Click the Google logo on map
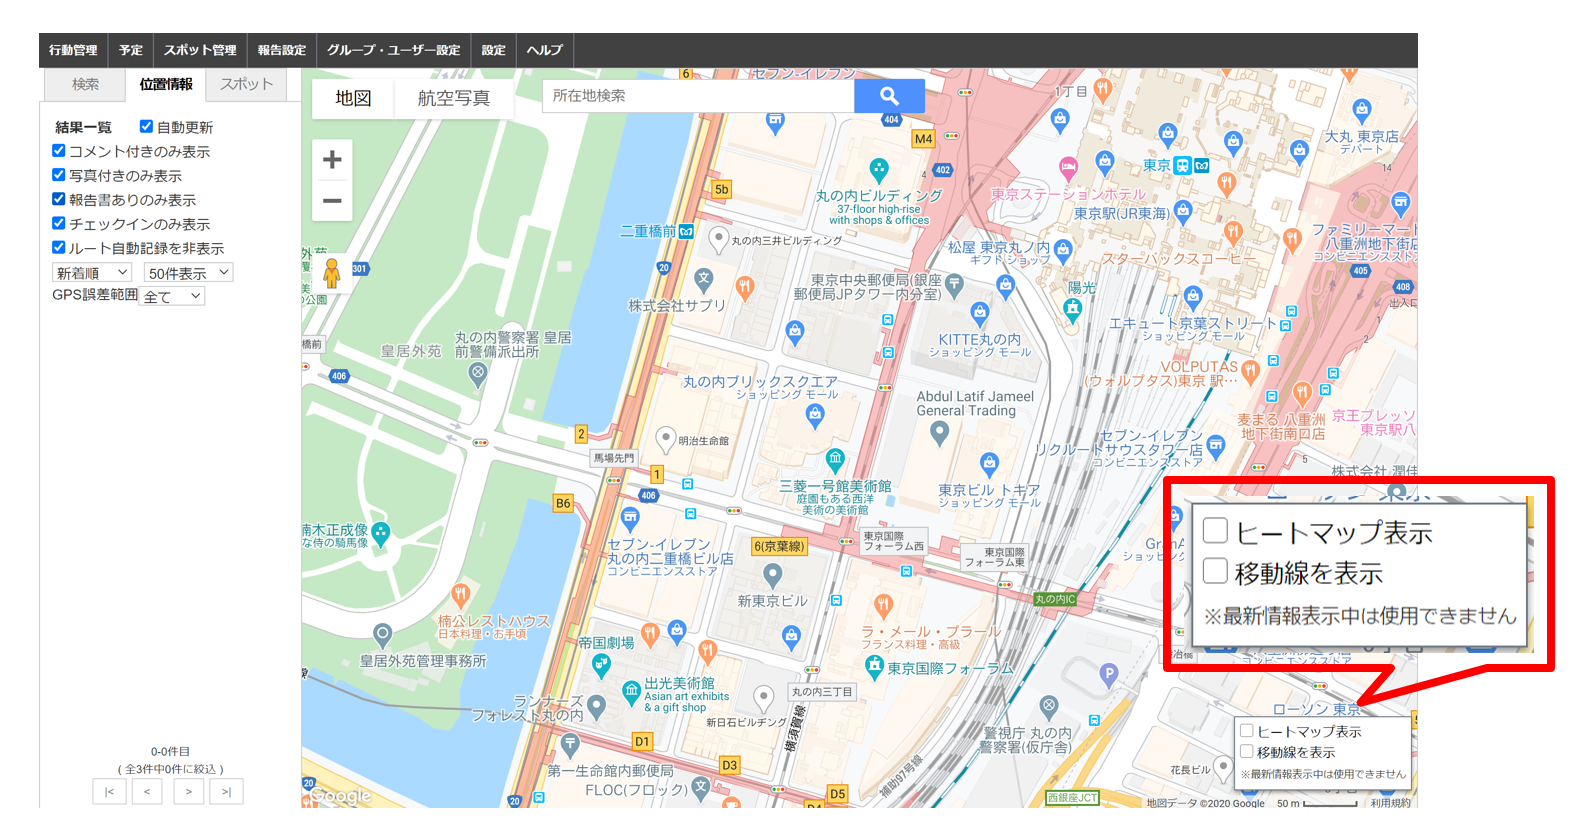The width and height of the screenshot is (1583, 838). pos(340,795)
